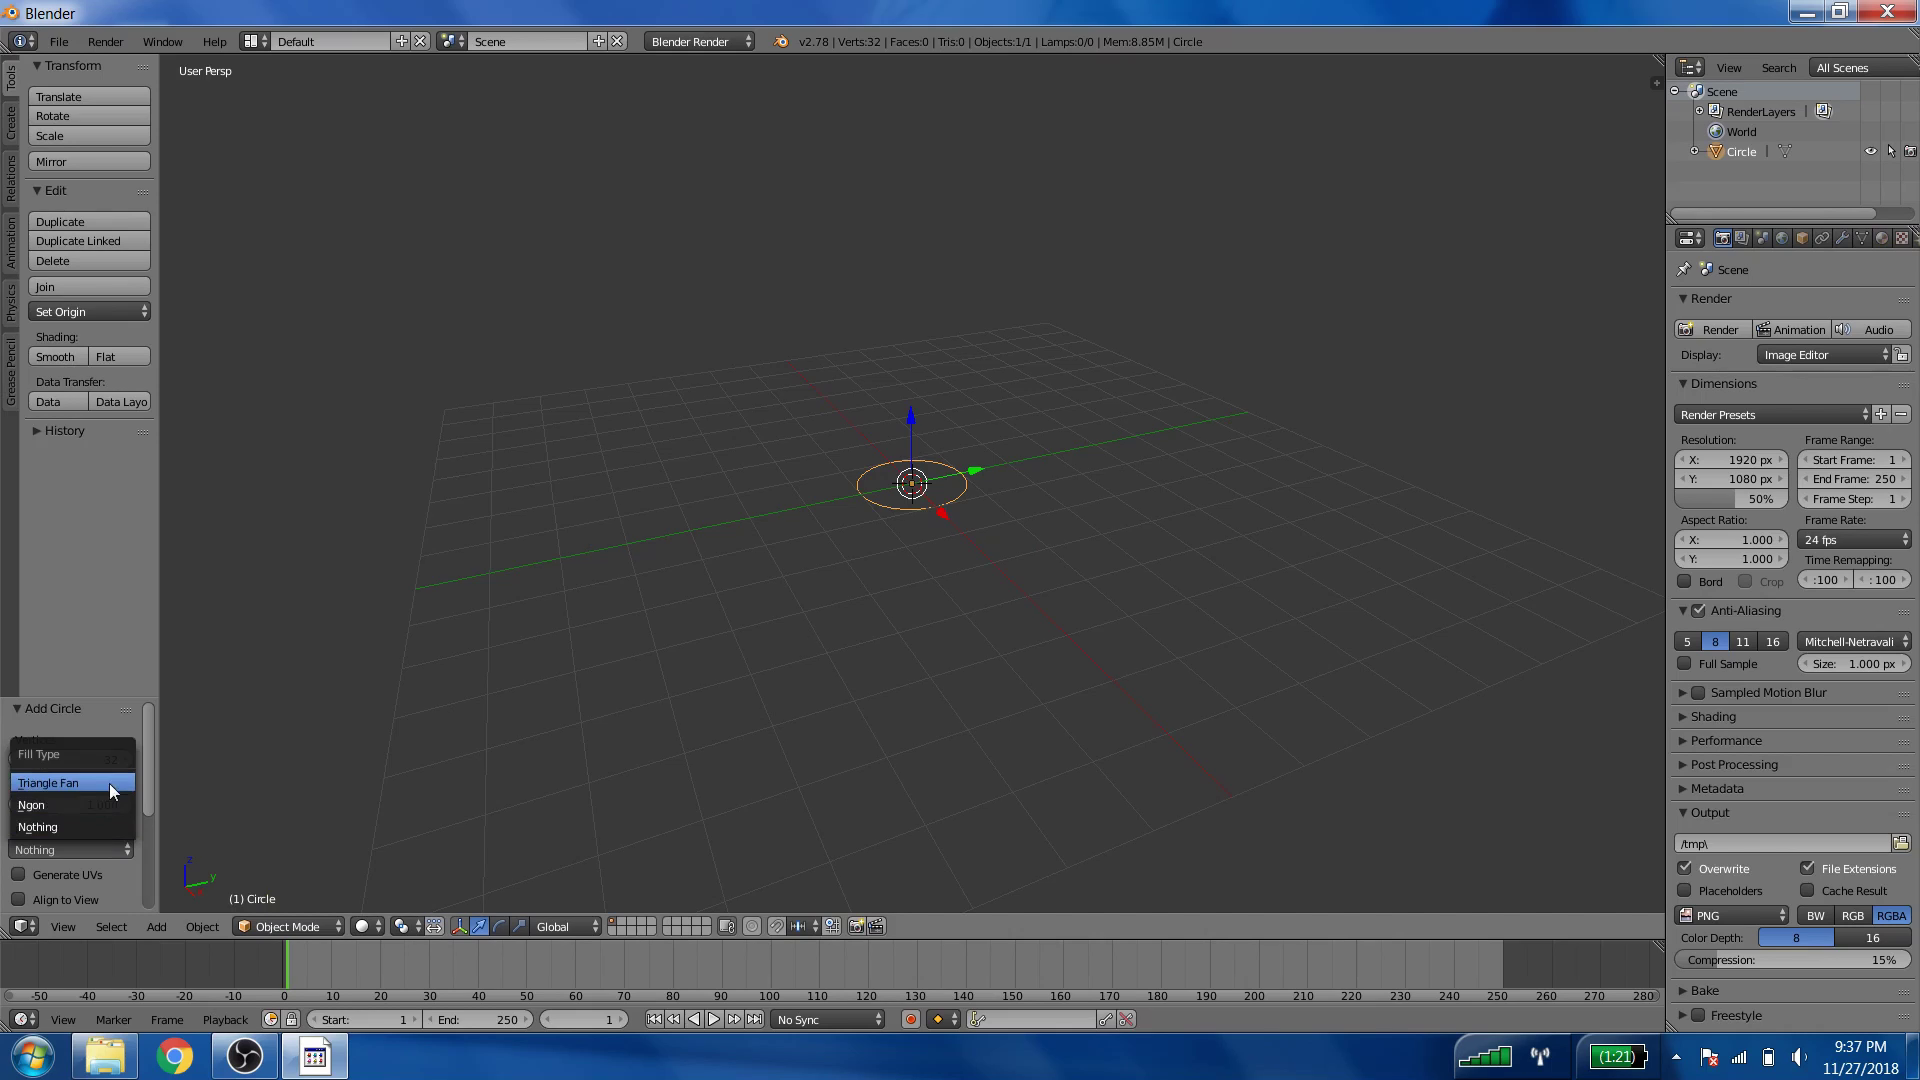
Task: Disable the Anti-Aliasing checkbox
Action: pos(1698,610)
